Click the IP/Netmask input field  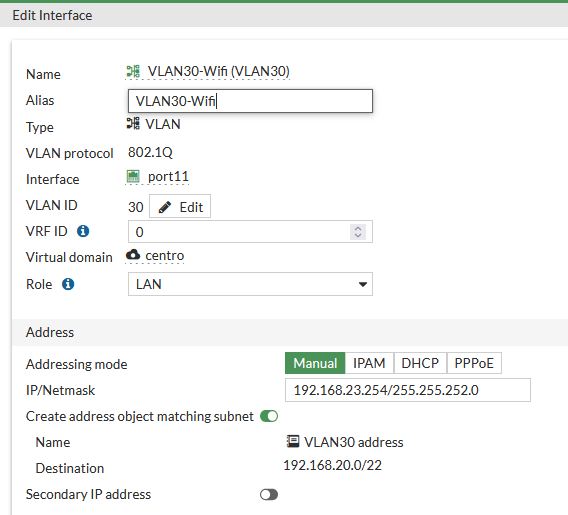point(408,390)
